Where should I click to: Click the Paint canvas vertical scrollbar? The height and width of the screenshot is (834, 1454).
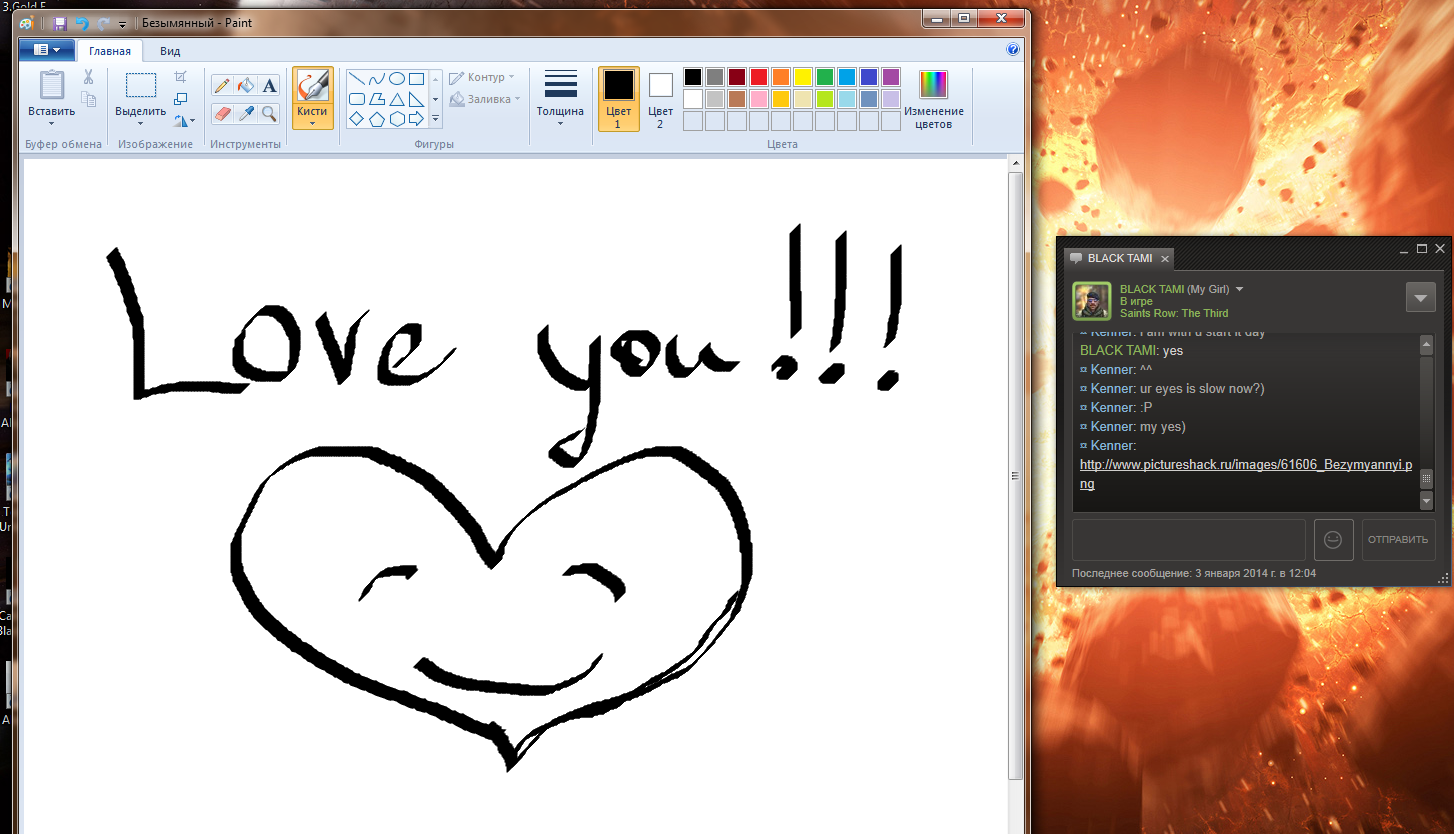tap(1016, 475)
